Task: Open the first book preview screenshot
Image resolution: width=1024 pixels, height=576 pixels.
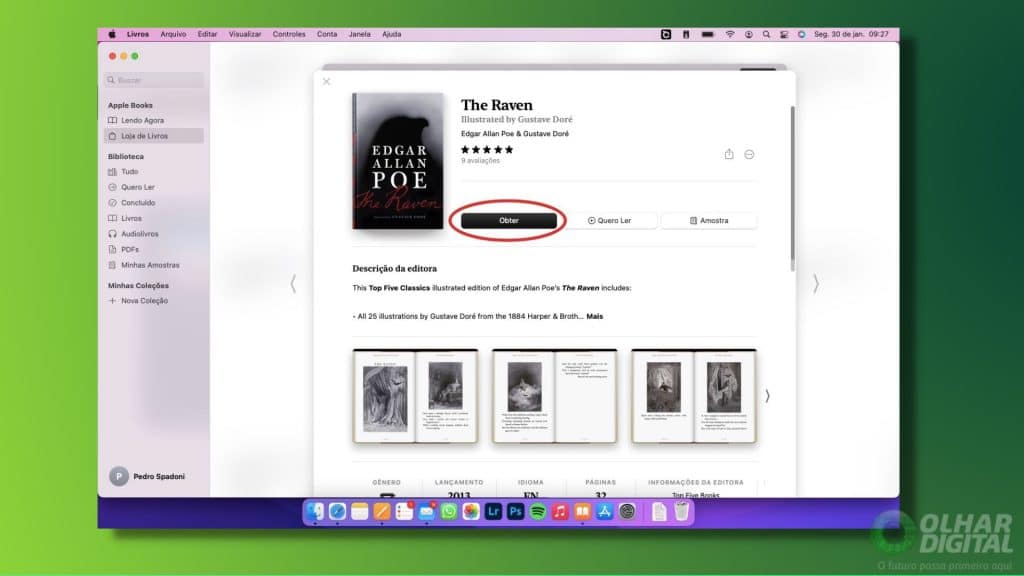Action: 415,396
